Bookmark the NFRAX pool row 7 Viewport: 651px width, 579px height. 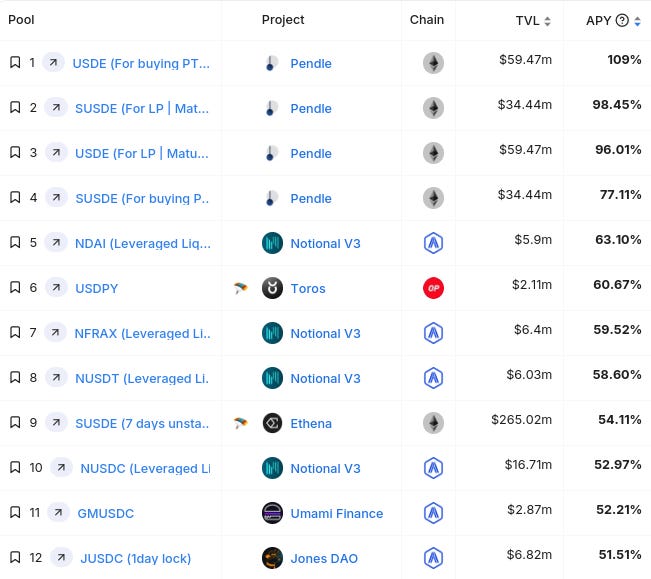point(15,332)
